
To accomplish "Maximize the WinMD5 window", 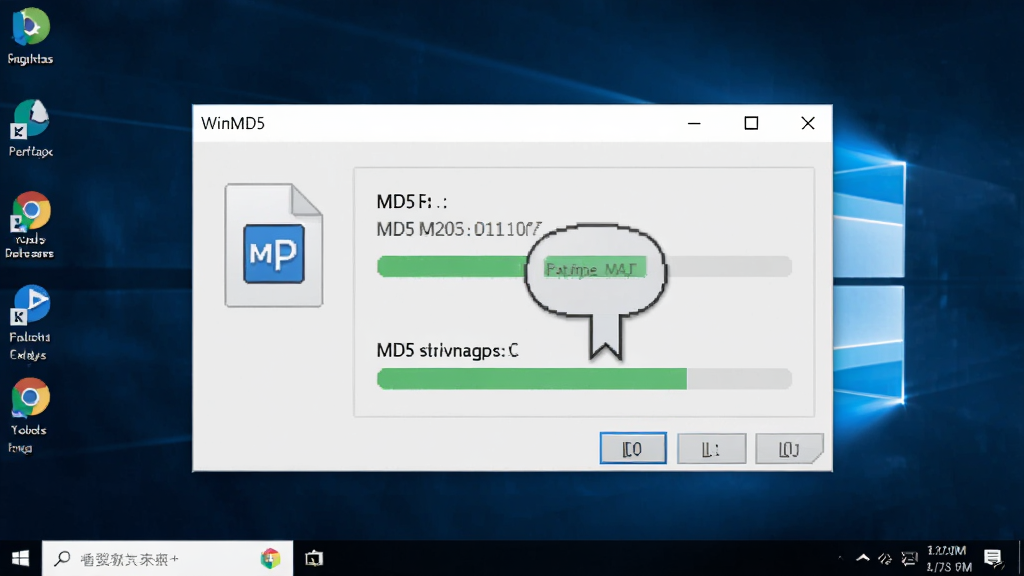I will [x=751, y=123].
